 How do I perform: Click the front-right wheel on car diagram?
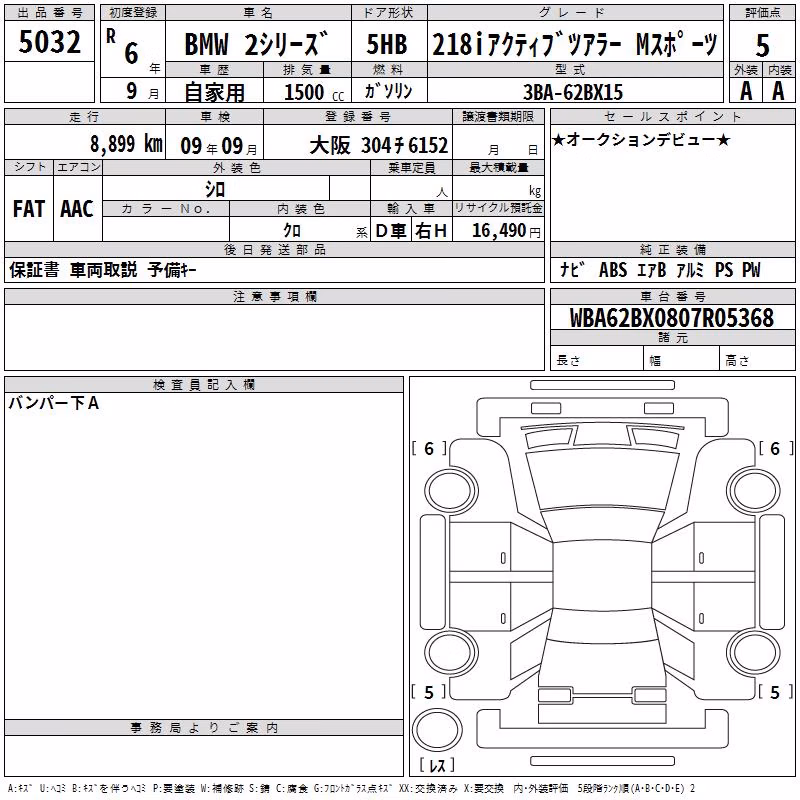click(x=754, y=491)
